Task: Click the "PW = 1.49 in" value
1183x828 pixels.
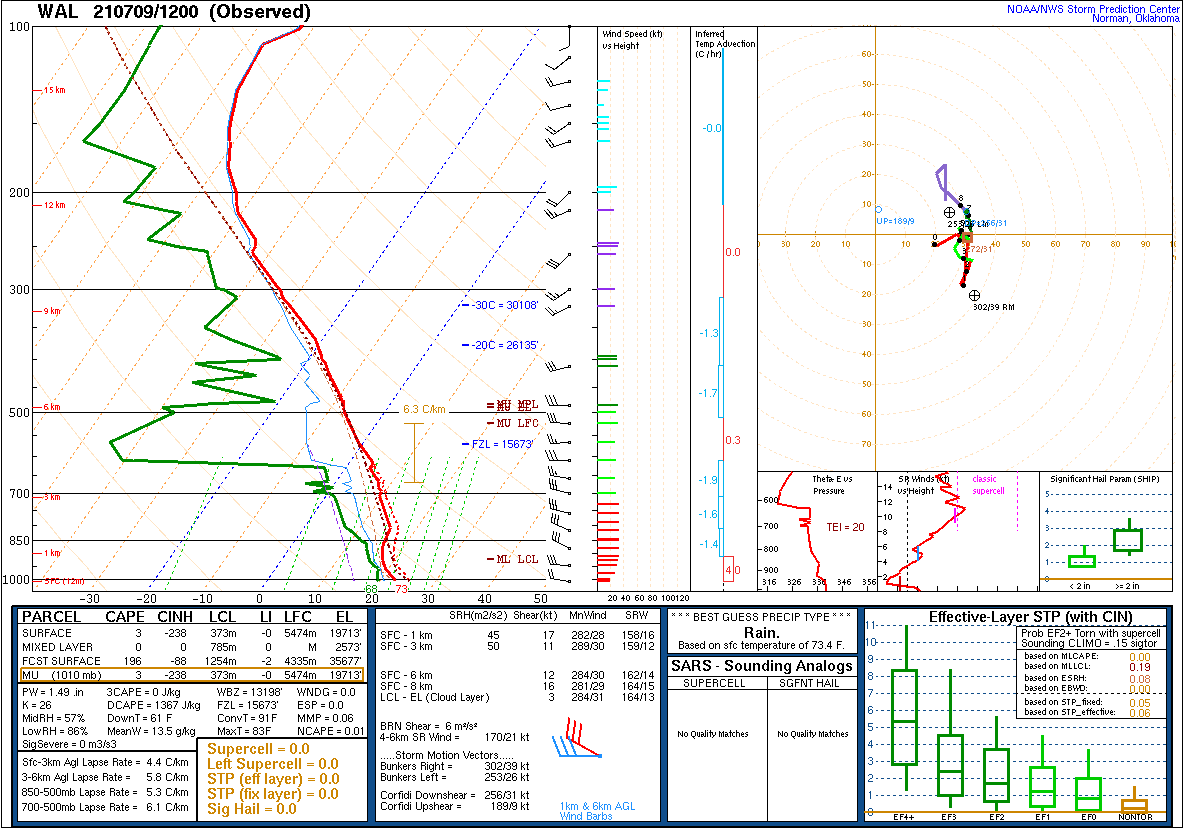Action: coord(53,692)
